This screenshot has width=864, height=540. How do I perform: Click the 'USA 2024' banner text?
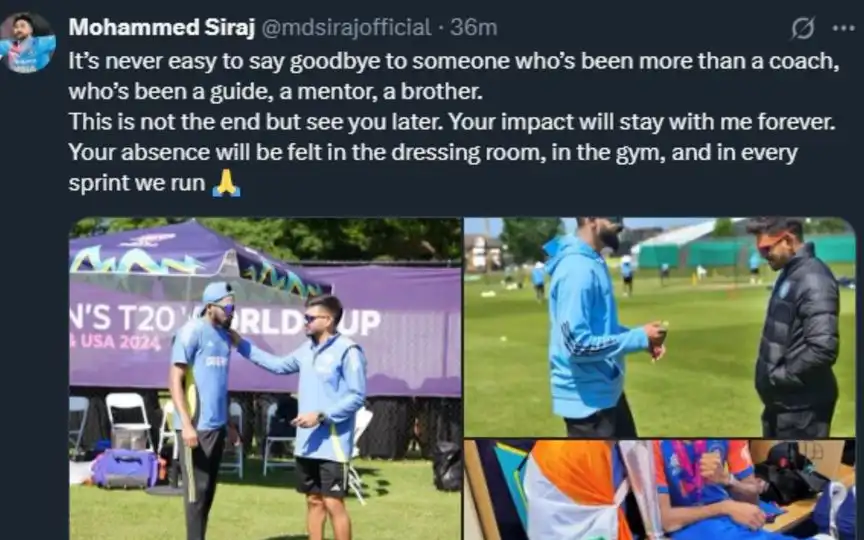(x=115, y=342)
